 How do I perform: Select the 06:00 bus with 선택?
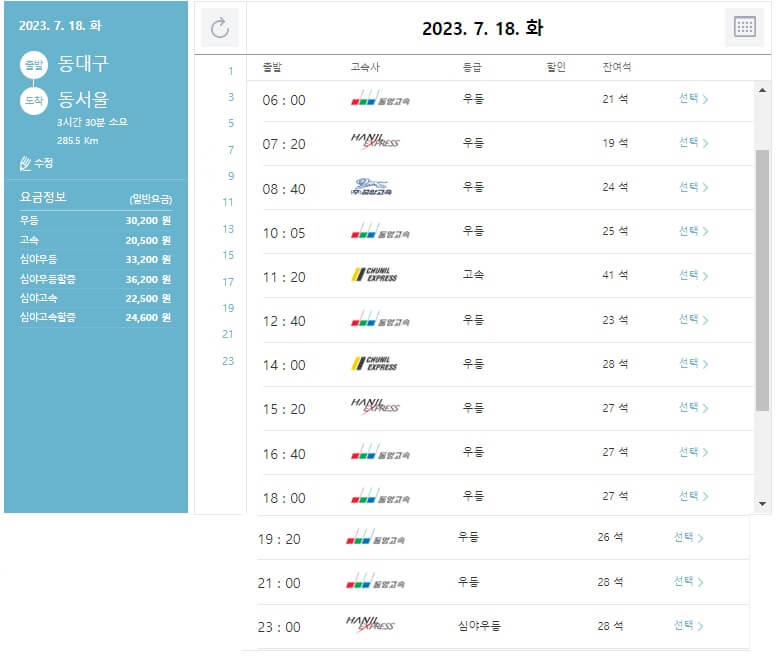click(x=693, y=98)
